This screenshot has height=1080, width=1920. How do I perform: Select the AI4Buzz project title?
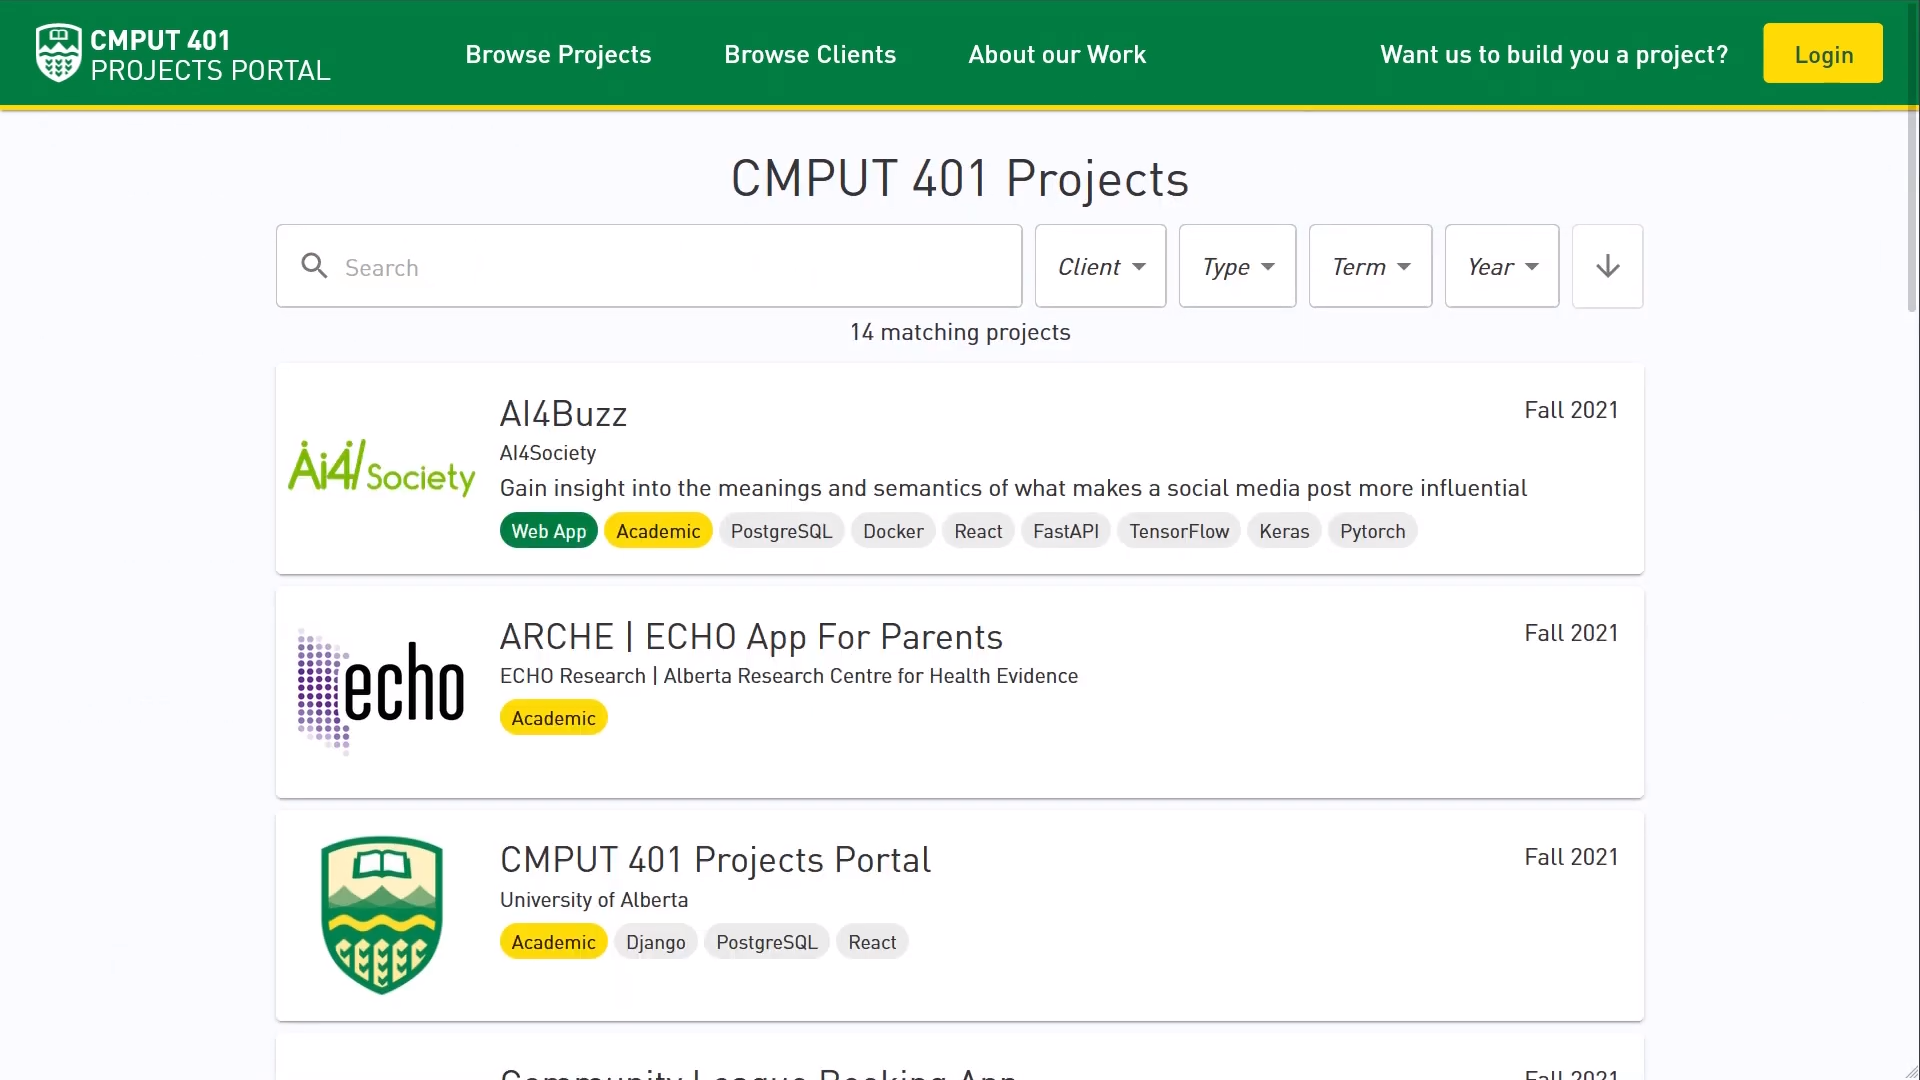tap(563, 413)
